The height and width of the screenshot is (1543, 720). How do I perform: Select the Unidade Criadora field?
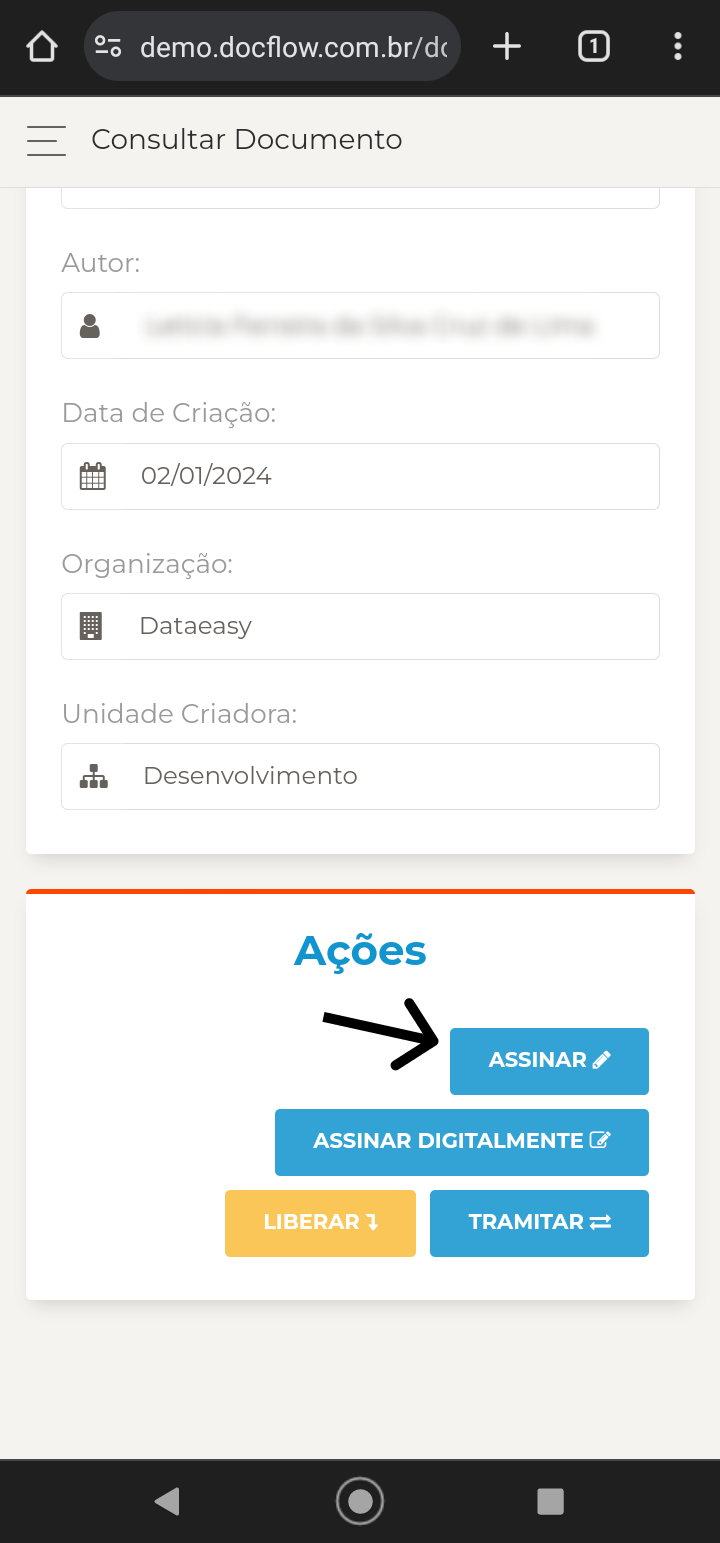coord(360,776)
